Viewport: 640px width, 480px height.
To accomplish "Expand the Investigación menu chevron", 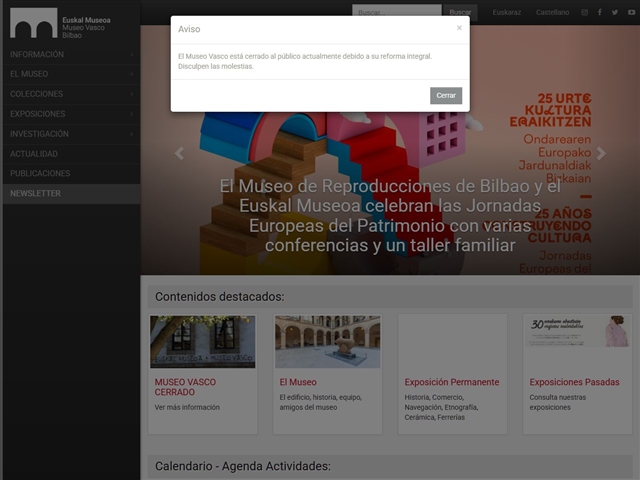I will point(132,134).
